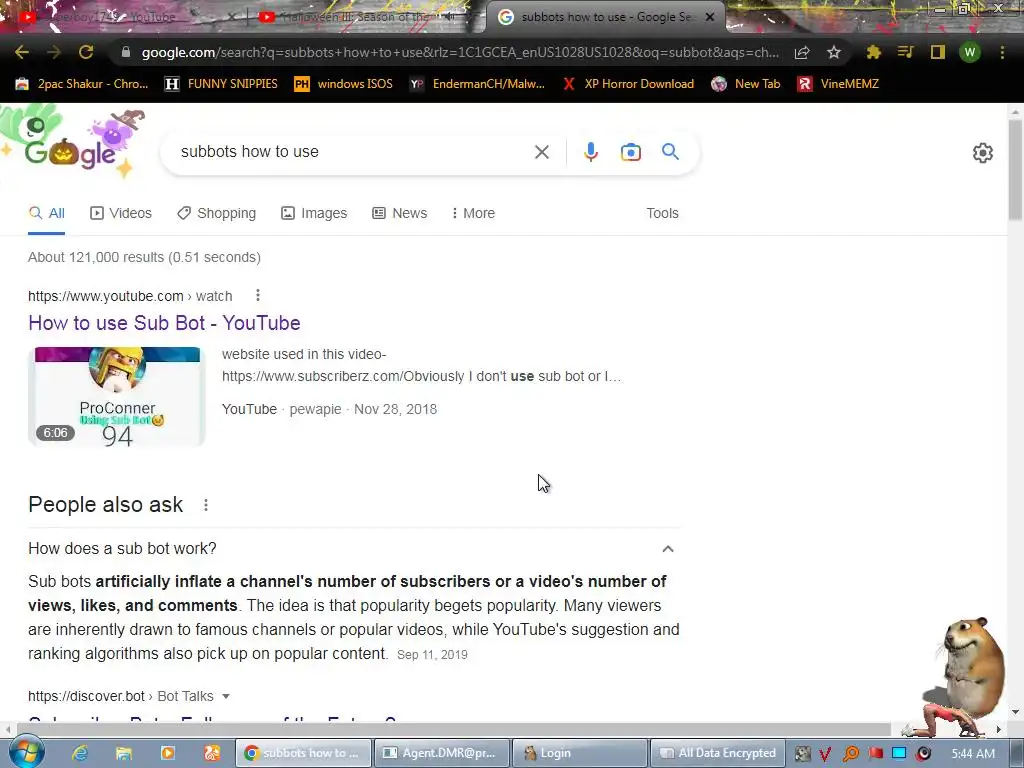Switch to the Videos results tab
Screen dimensions: 1024x768
121,213
